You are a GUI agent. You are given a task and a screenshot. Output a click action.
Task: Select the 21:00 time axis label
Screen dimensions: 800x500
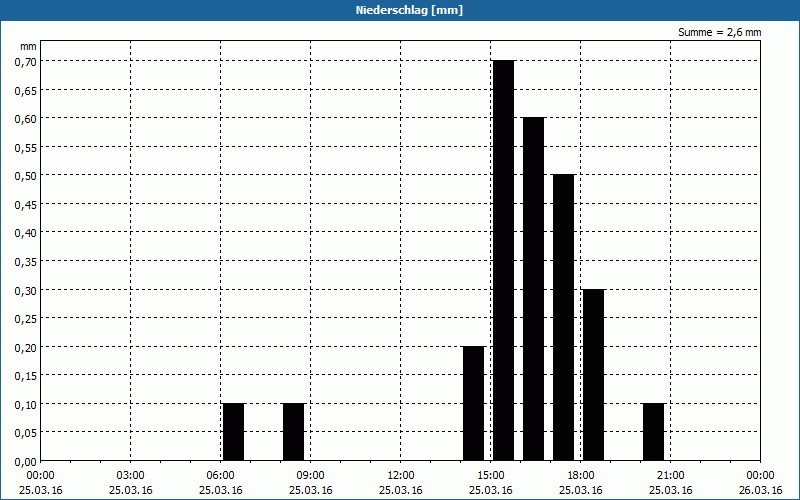click(x=670, y=475)
